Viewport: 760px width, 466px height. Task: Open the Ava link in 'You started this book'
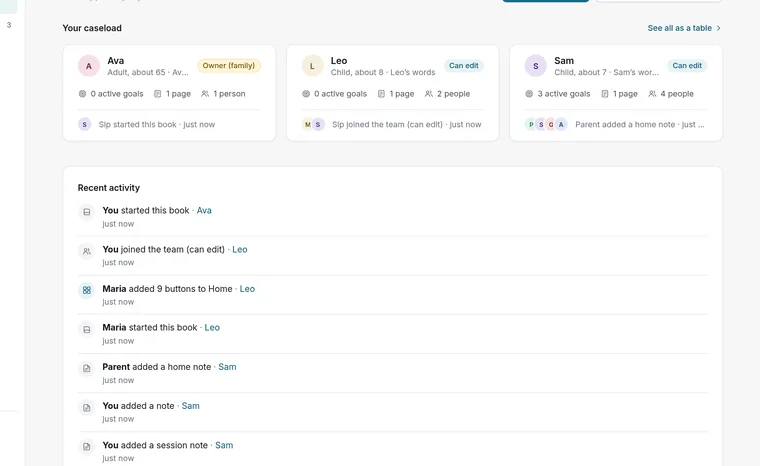coord(204,210)
